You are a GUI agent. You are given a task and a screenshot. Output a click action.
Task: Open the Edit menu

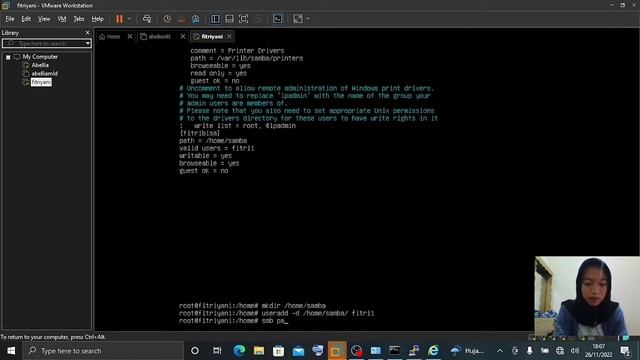[x=26, y=19]
